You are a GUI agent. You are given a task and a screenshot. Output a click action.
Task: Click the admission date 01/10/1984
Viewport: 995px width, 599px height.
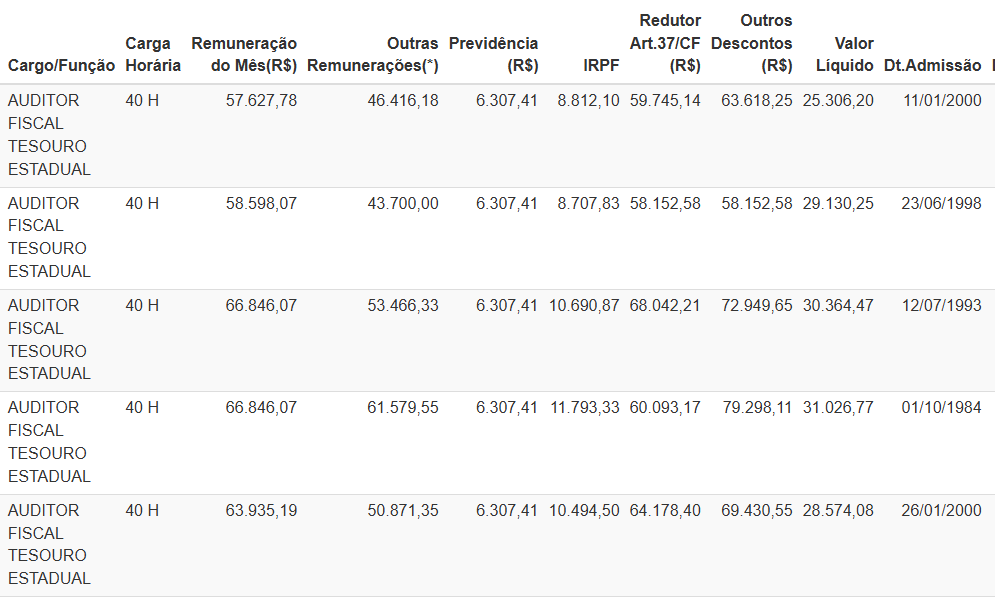click(942, 408)
